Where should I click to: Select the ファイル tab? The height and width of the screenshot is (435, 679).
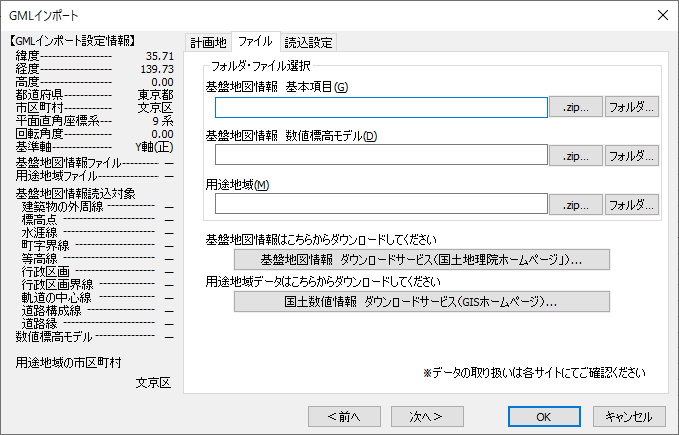[x=255, y=42]
